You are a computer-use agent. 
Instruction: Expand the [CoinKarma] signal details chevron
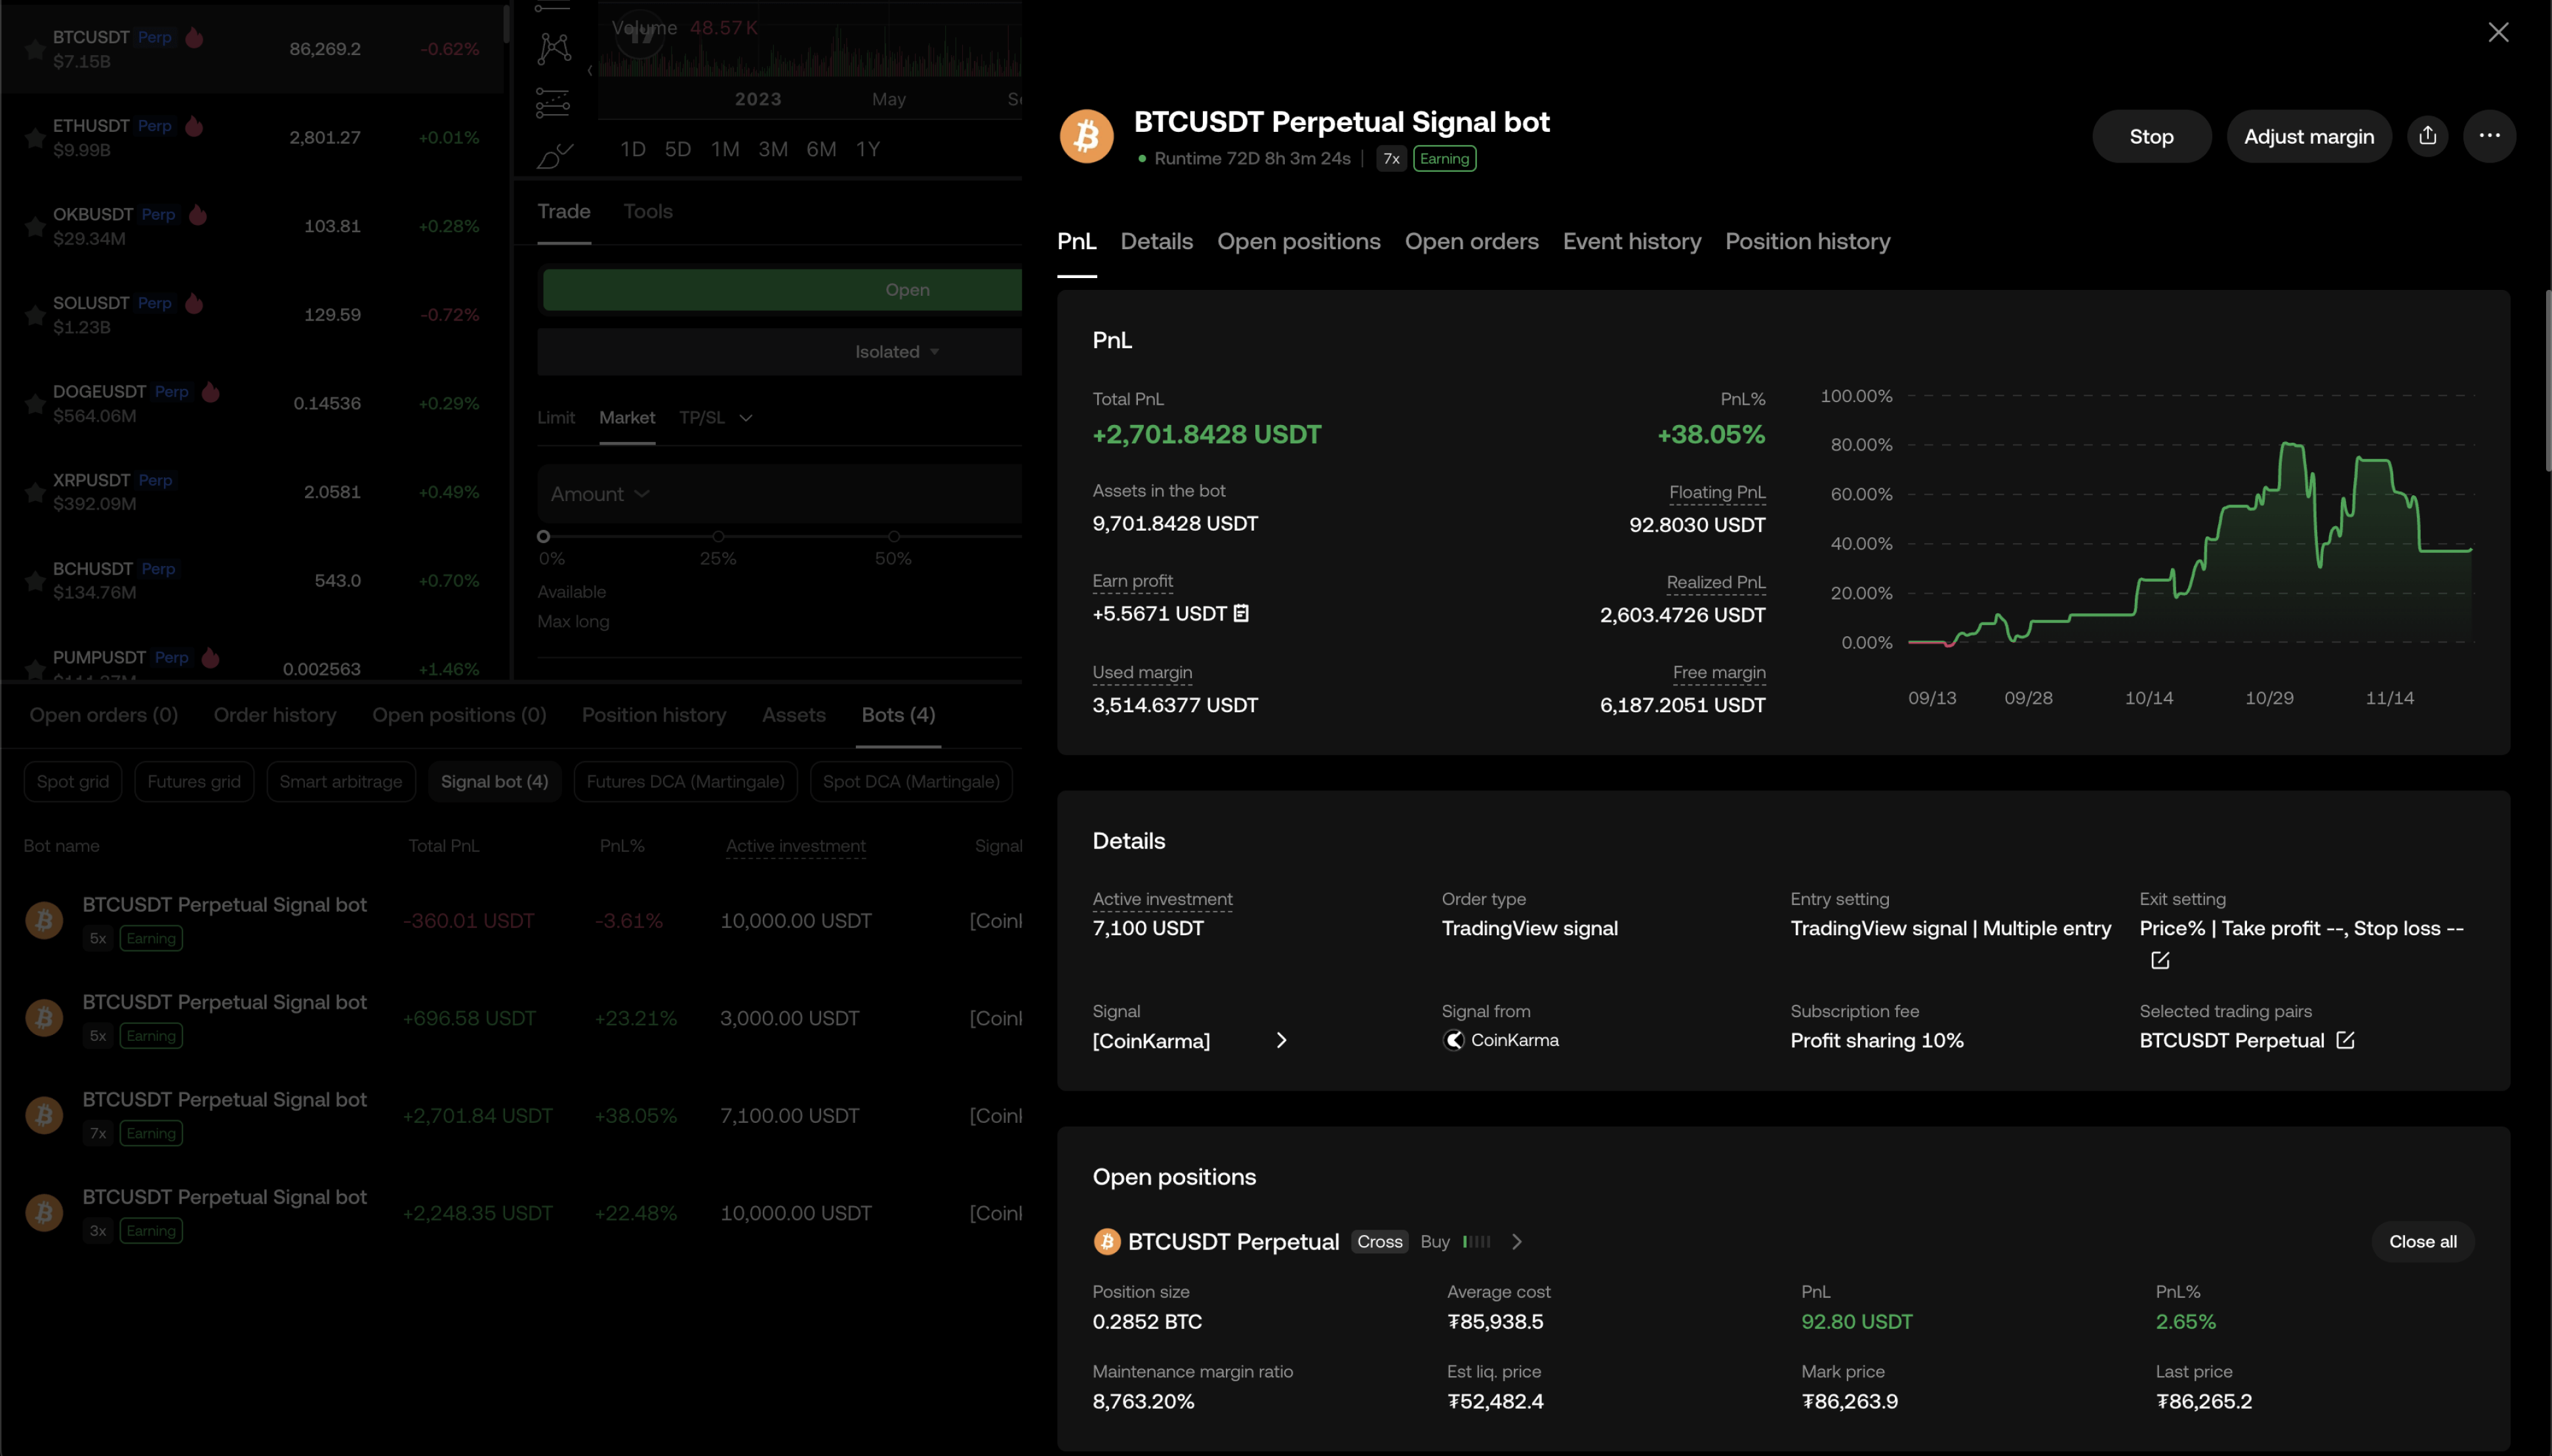coord(1282,1040)
